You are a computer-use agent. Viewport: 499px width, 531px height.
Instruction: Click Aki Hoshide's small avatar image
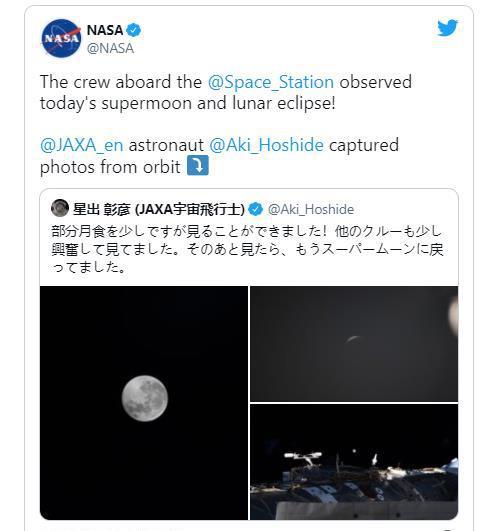(60, 208)
